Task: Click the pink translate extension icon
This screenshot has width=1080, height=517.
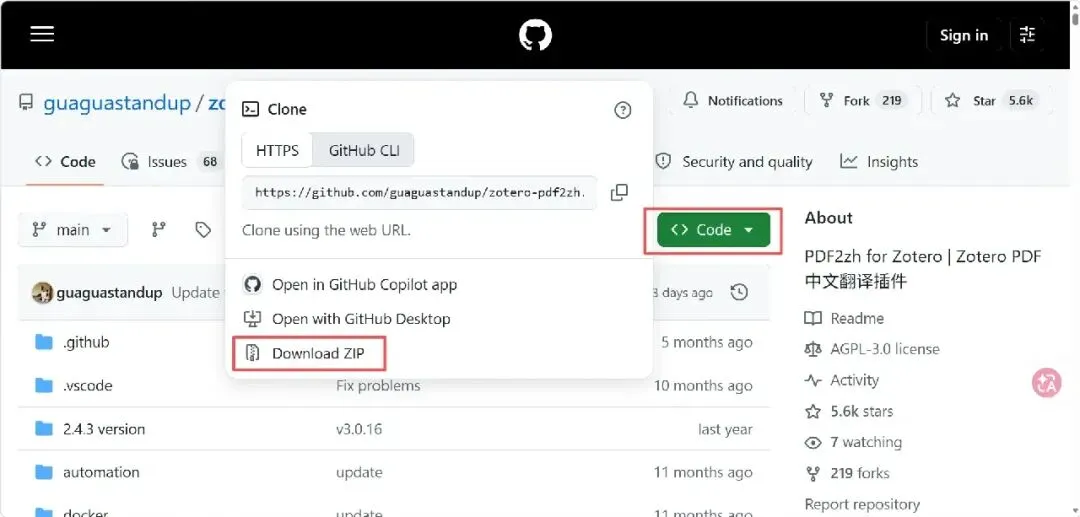Action: click(x=1046, y=382)
